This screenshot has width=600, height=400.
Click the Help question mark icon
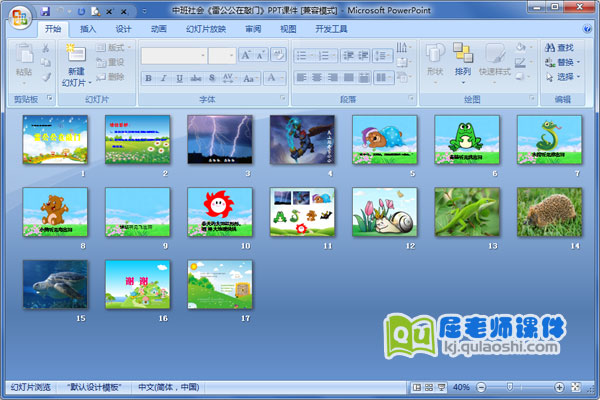pos(586,29)
